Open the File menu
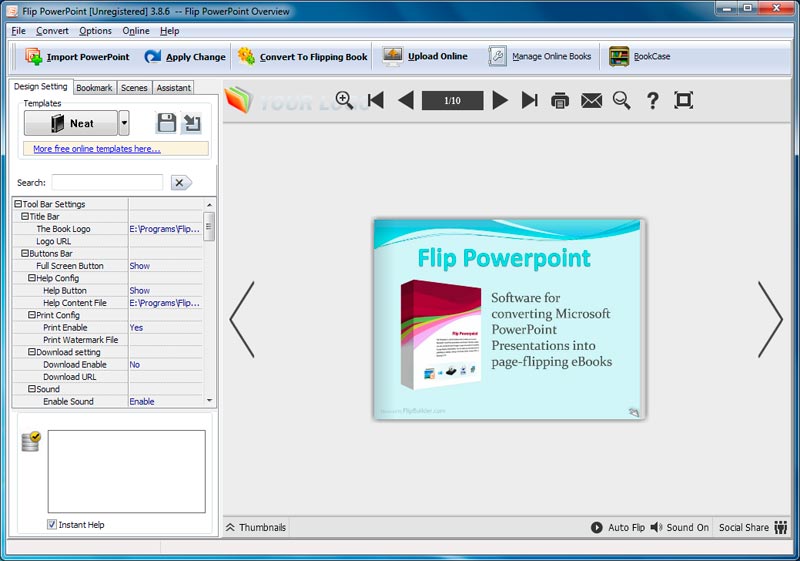Screen dimensions: 800x561 click(18, 31)
